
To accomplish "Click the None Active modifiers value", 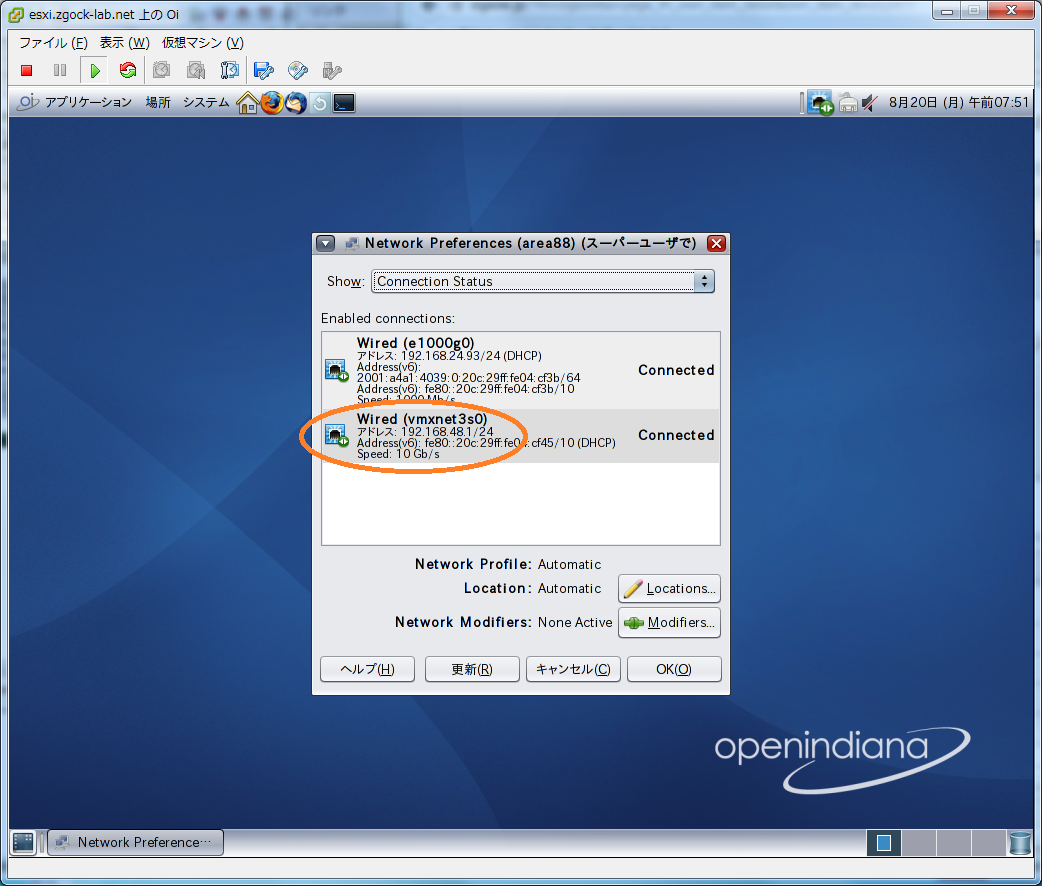I will 575,622.
